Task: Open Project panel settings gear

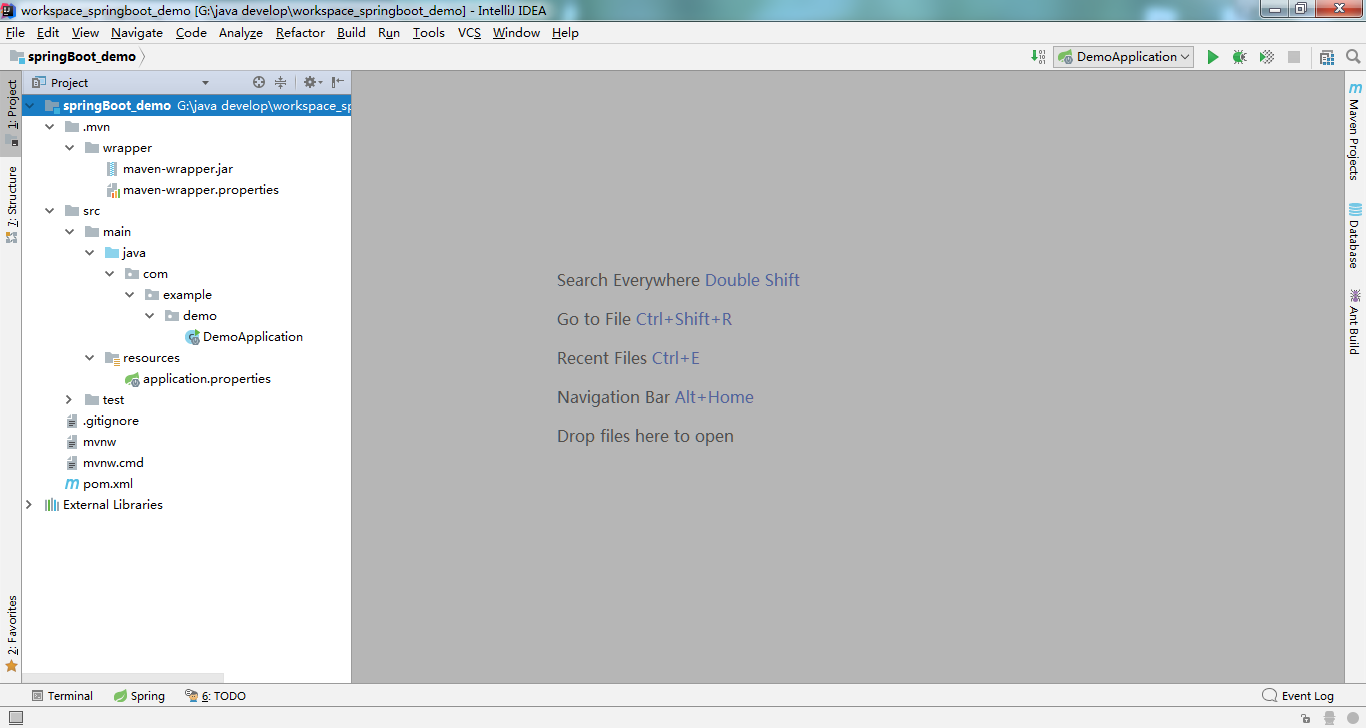Action: pyautogui.click(x=310, y=82)
